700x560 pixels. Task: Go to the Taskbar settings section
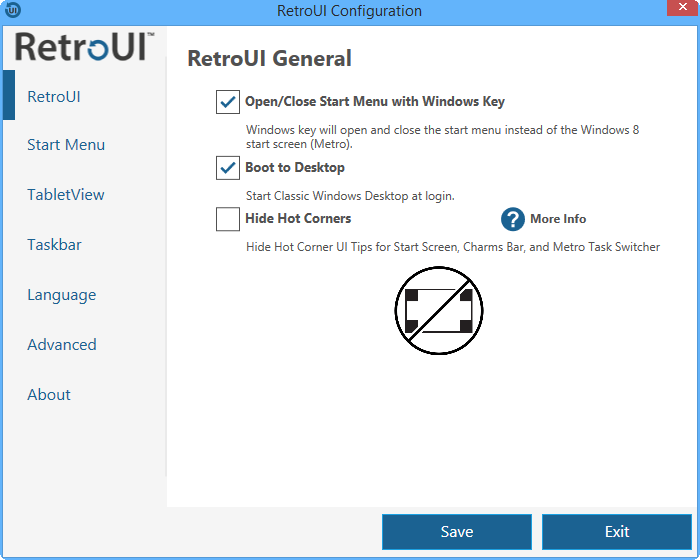tap(54, 245)
